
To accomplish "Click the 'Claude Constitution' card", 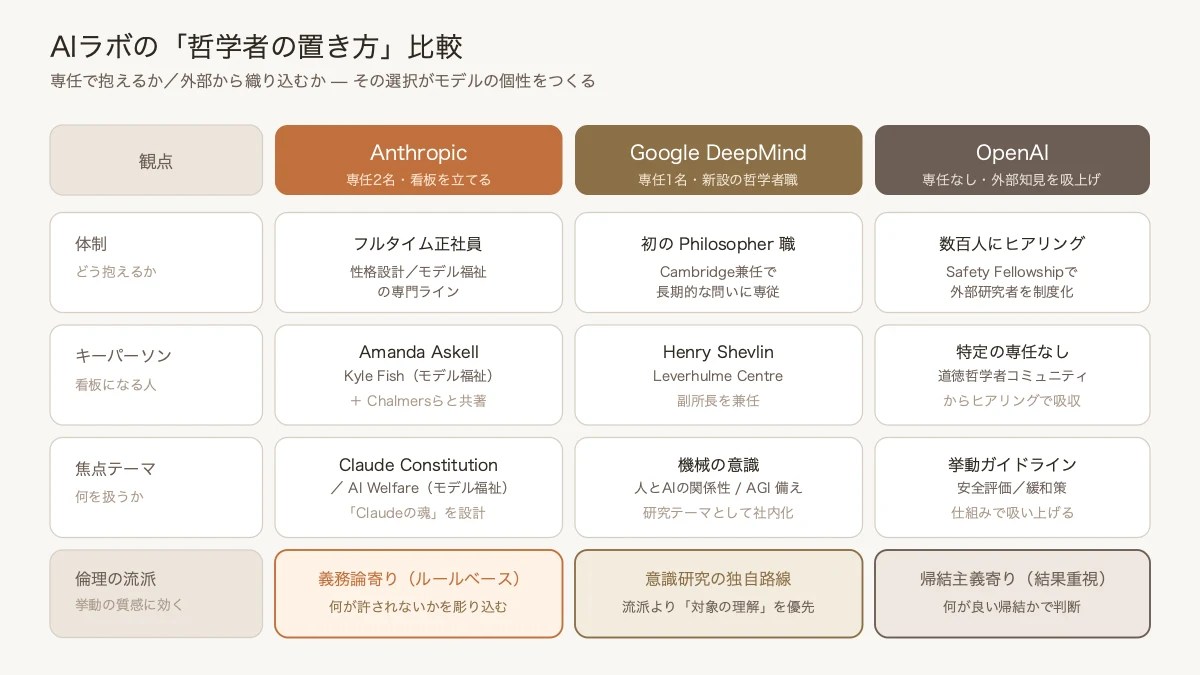I will [x=418, y=487].
